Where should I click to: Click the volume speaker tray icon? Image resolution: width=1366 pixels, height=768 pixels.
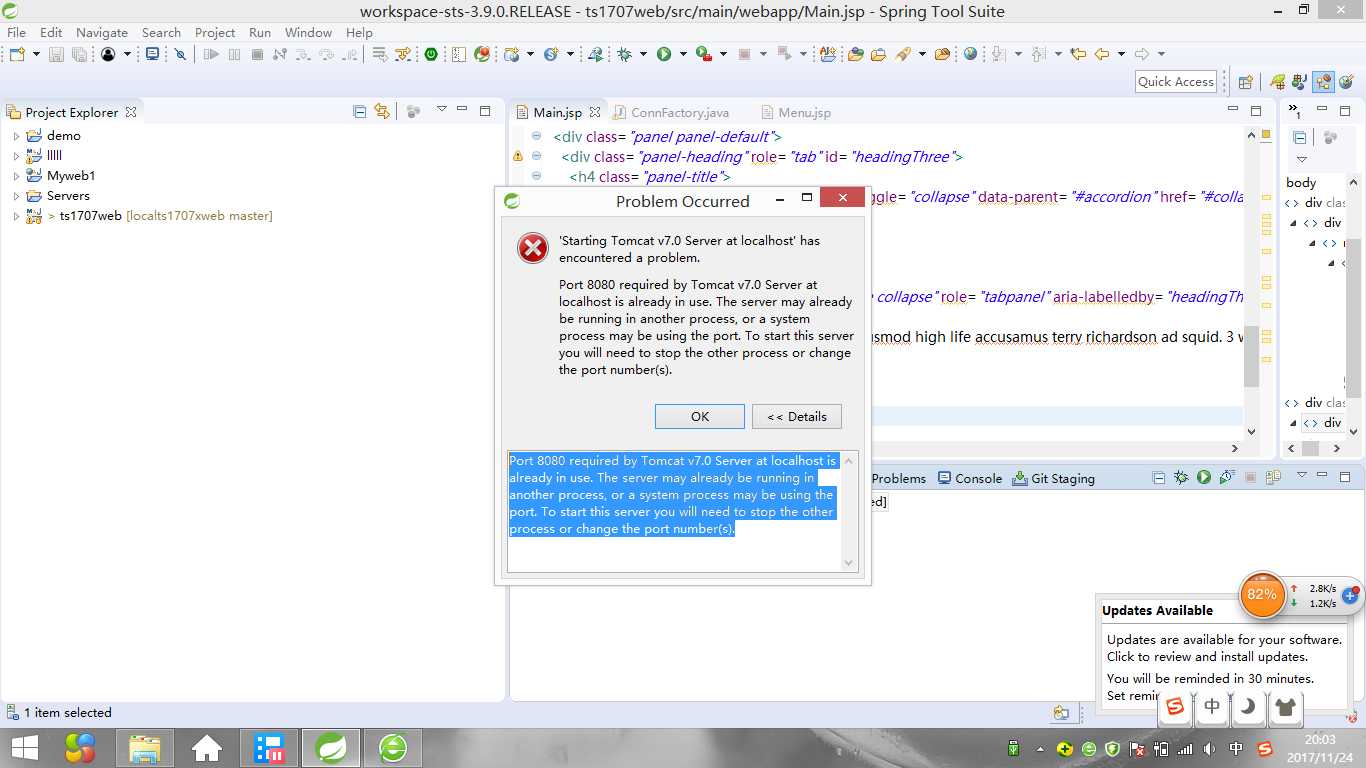tap(1210, 748)
